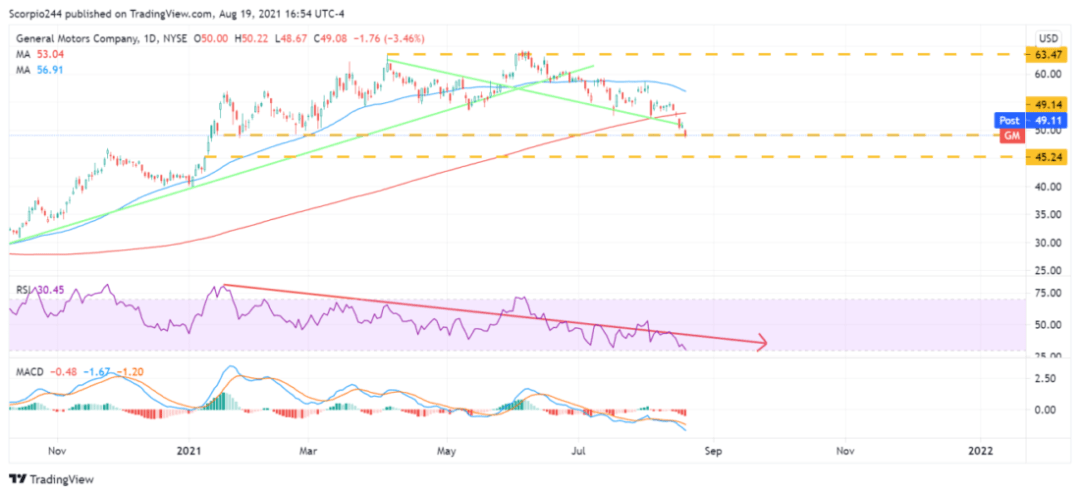Click the Nov marker near chart start
The width and height of the screenshot is (1080, 495).
pos(57,451)
